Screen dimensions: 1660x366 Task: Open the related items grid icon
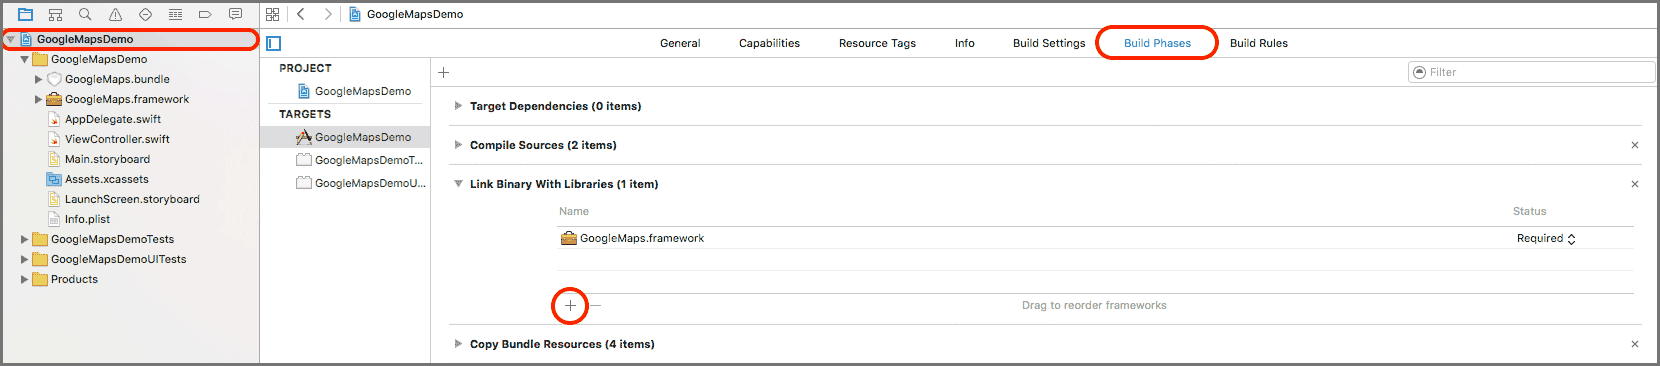coord(273,14)
